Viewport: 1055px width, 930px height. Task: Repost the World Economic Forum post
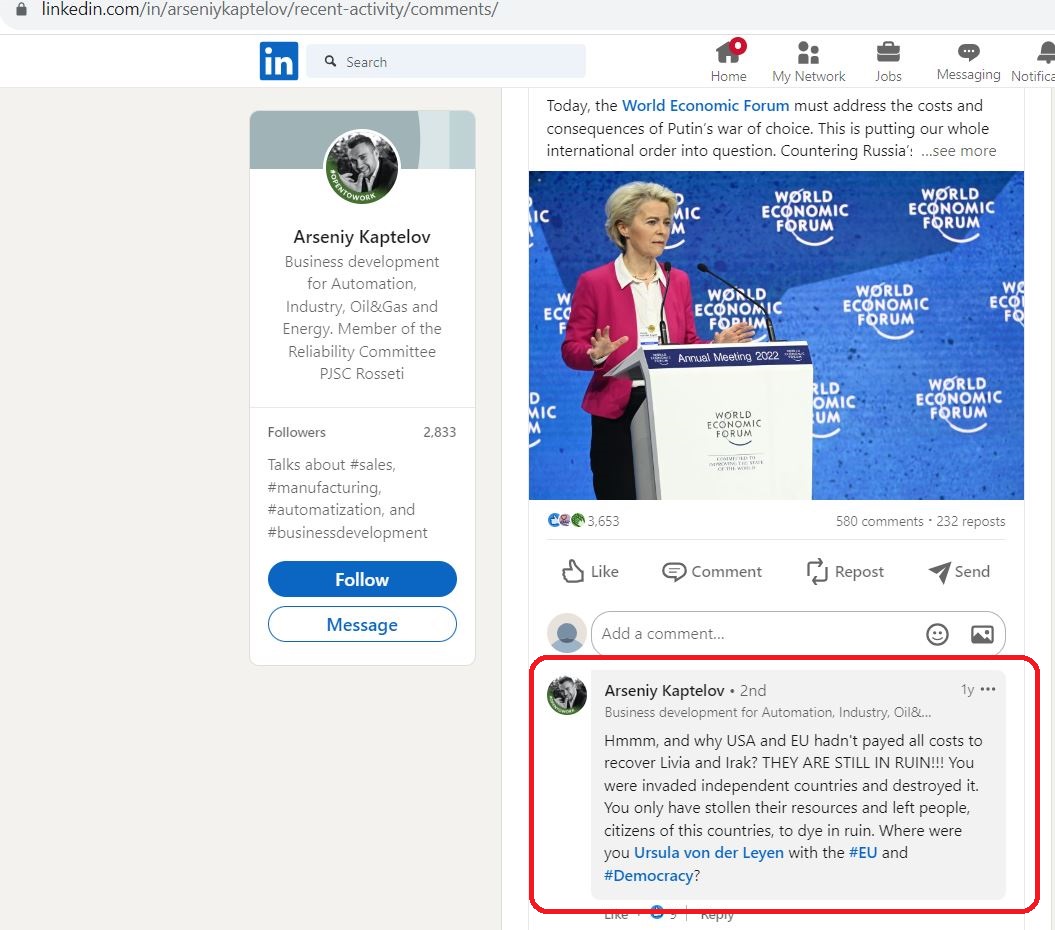pos(845,571)
